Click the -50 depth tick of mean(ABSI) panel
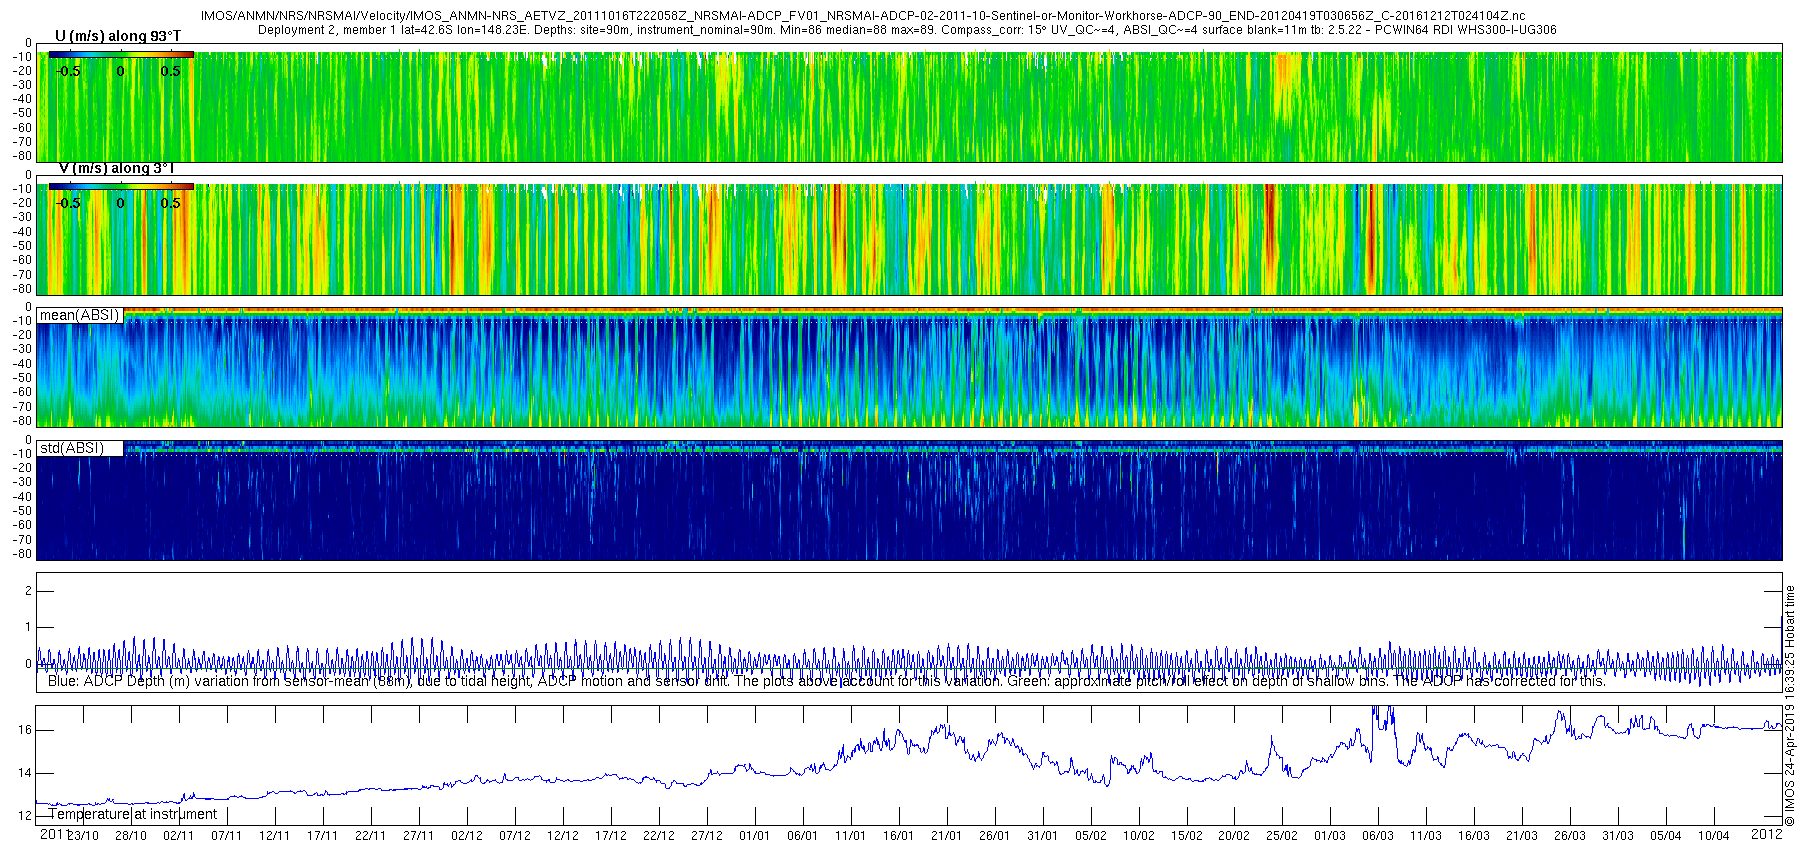1800x850 pixels. (22, 378)
